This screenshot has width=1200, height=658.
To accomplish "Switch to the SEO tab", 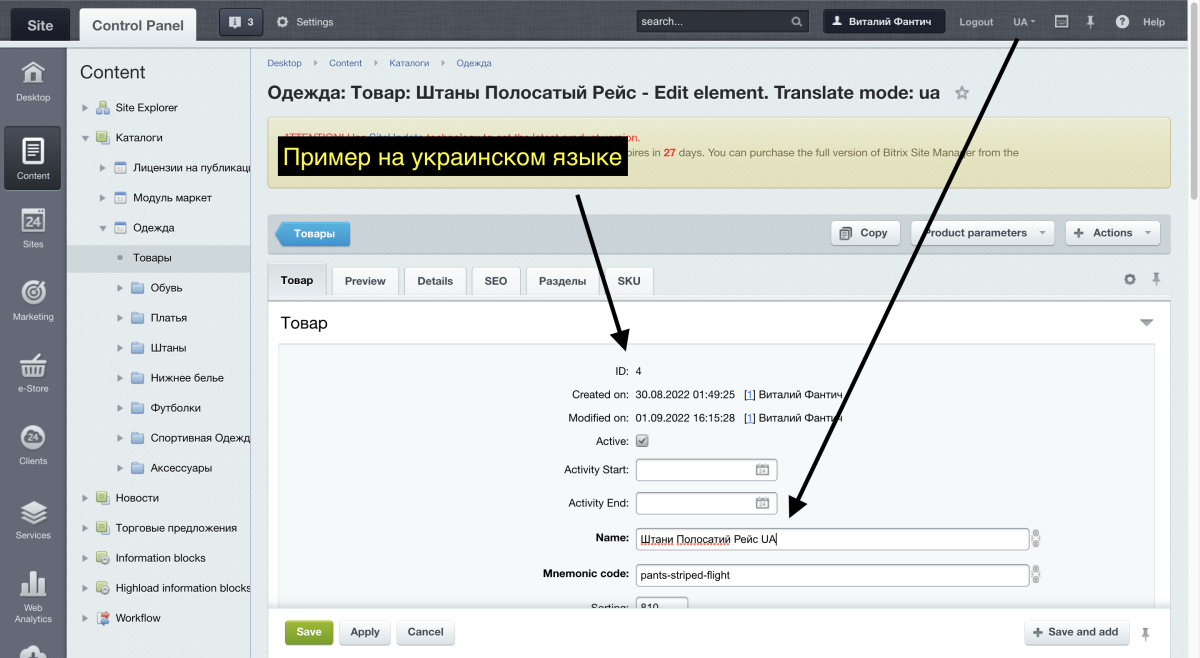I will pos(496,281).
